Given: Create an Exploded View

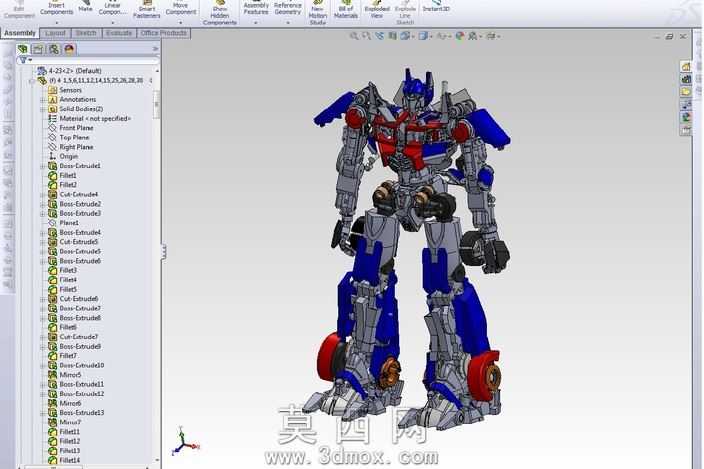Looking at the screenshot, I should [x=377, y=10].
